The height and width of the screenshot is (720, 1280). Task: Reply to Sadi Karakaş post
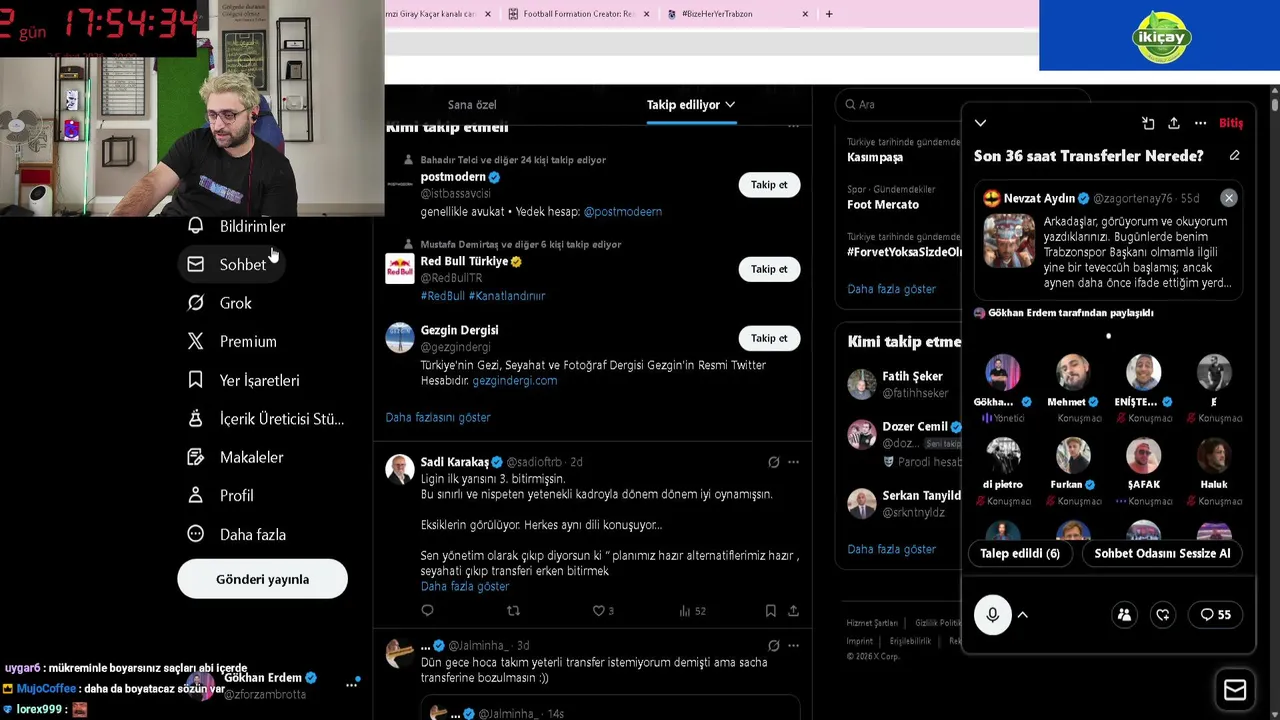click(x=427, y=610)
